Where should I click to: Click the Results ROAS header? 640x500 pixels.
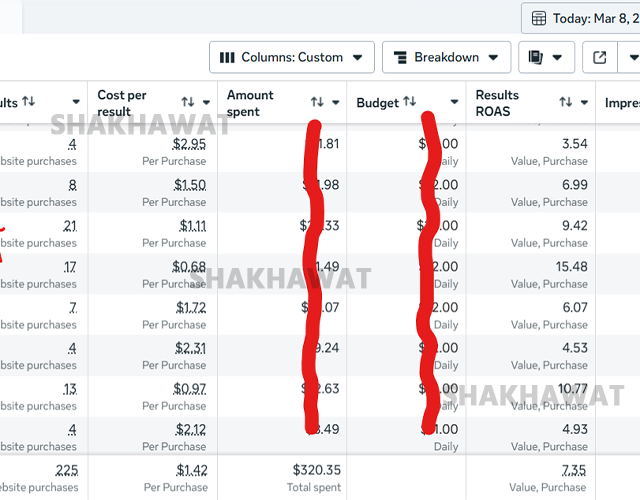tap(497, 103)
